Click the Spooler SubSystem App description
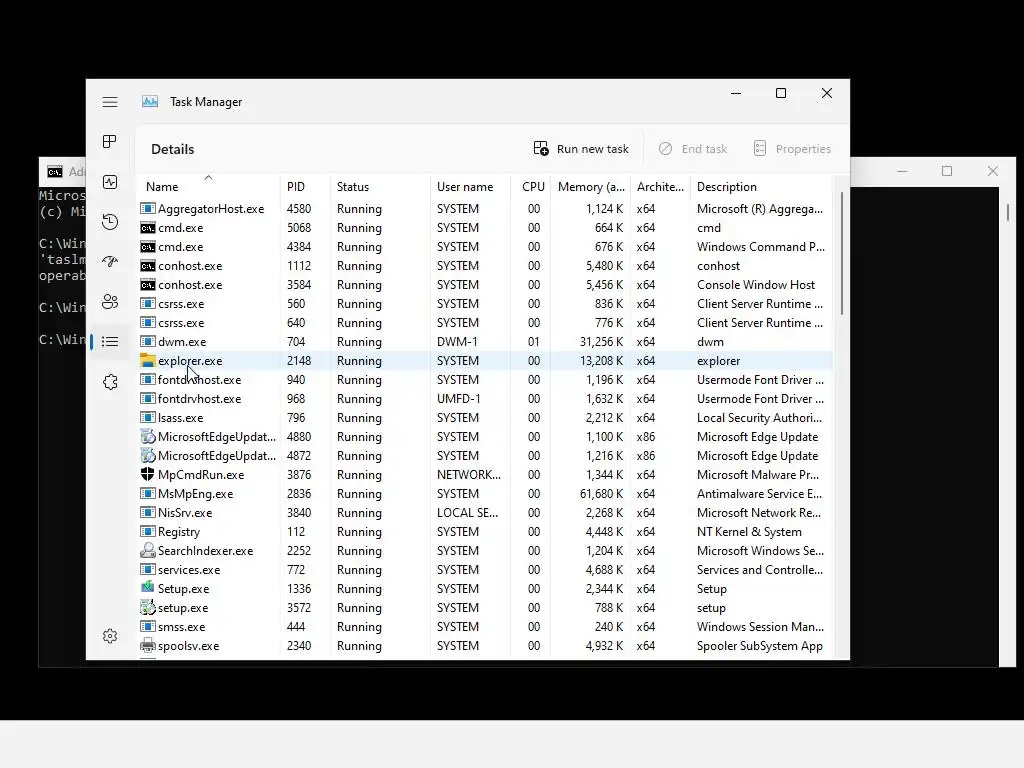 (760, 646)
